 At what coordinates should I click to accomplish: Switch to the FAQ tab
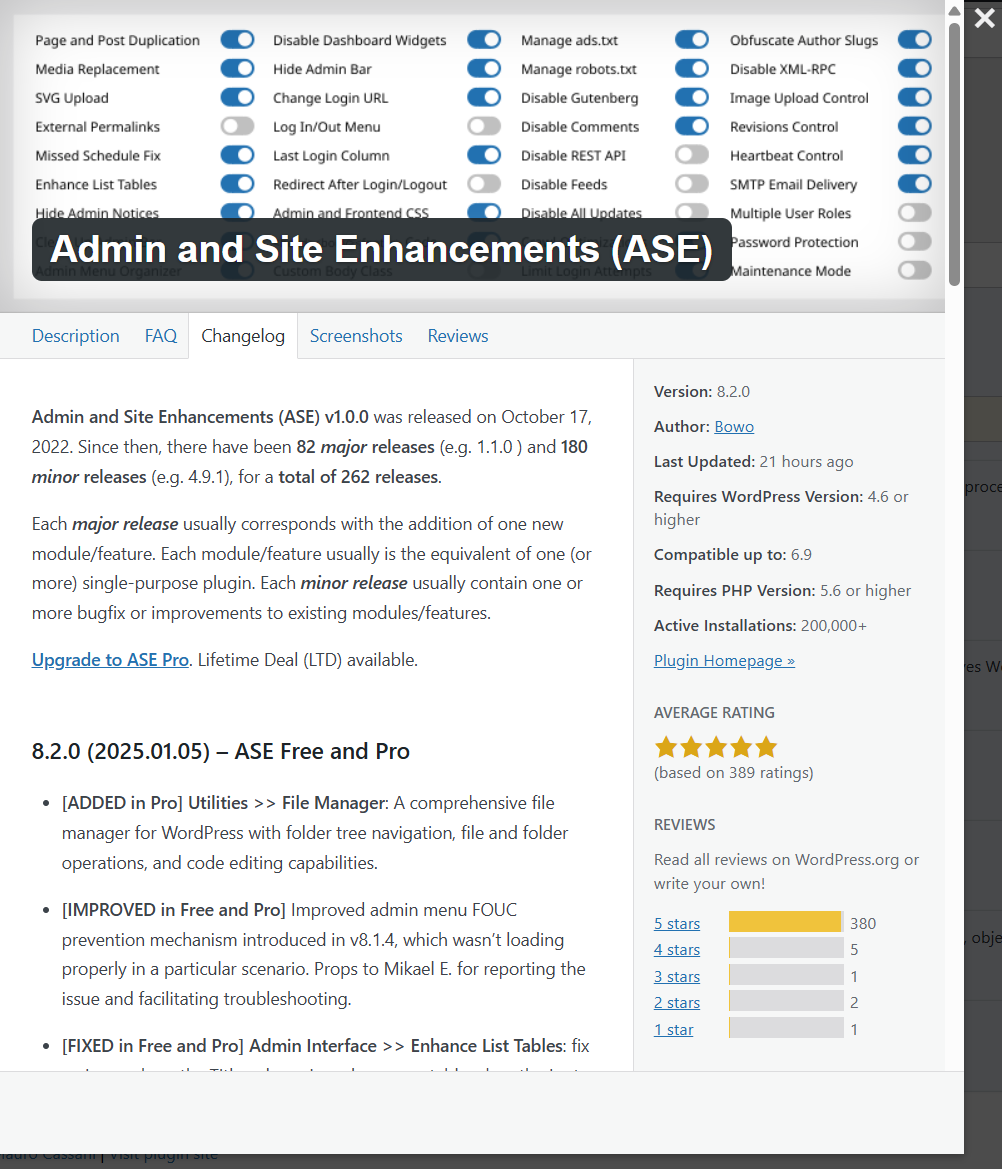tap(160, 336)
